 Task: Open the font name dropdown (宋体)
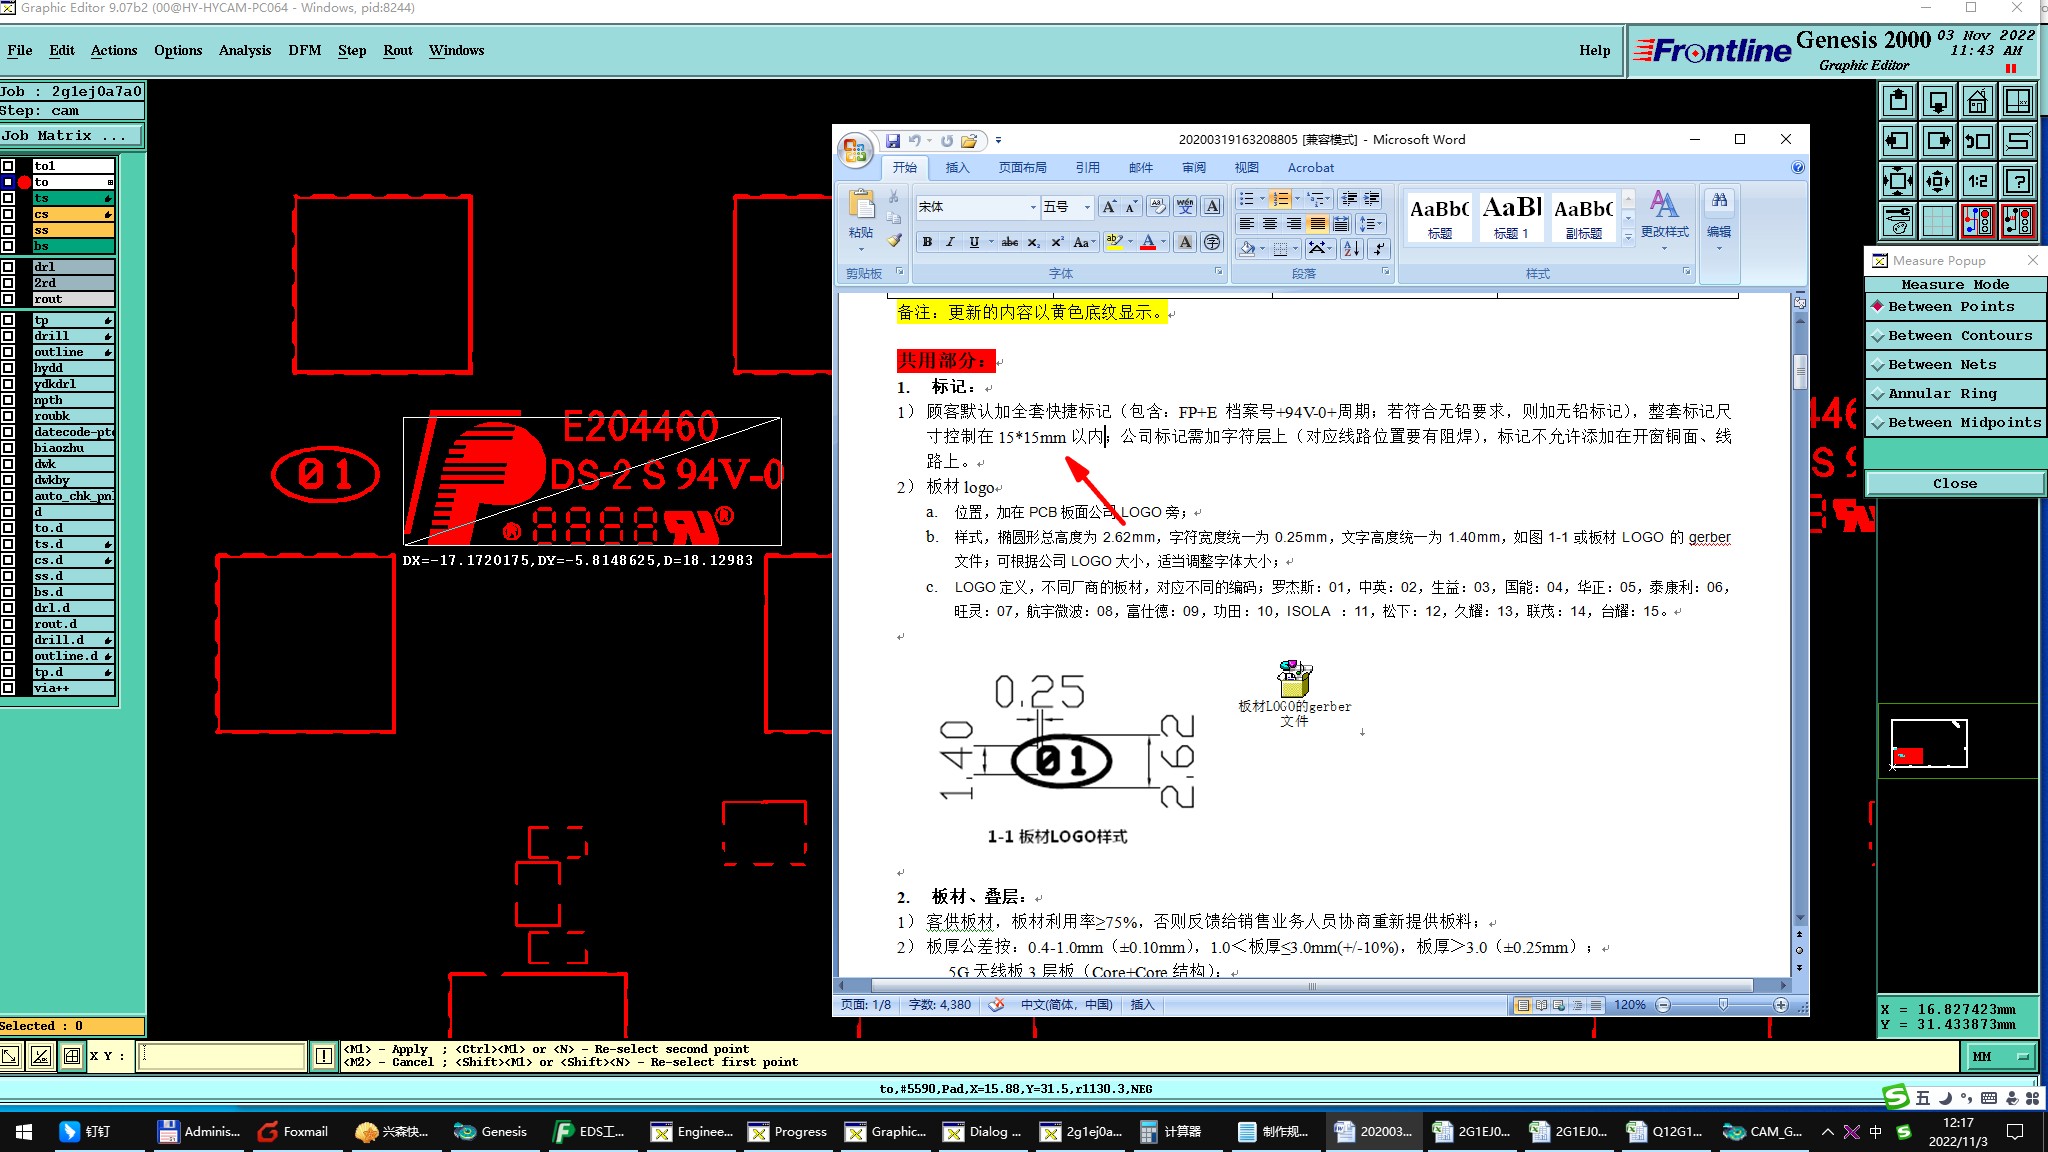pyautogui.click(x=1033, y=207)
